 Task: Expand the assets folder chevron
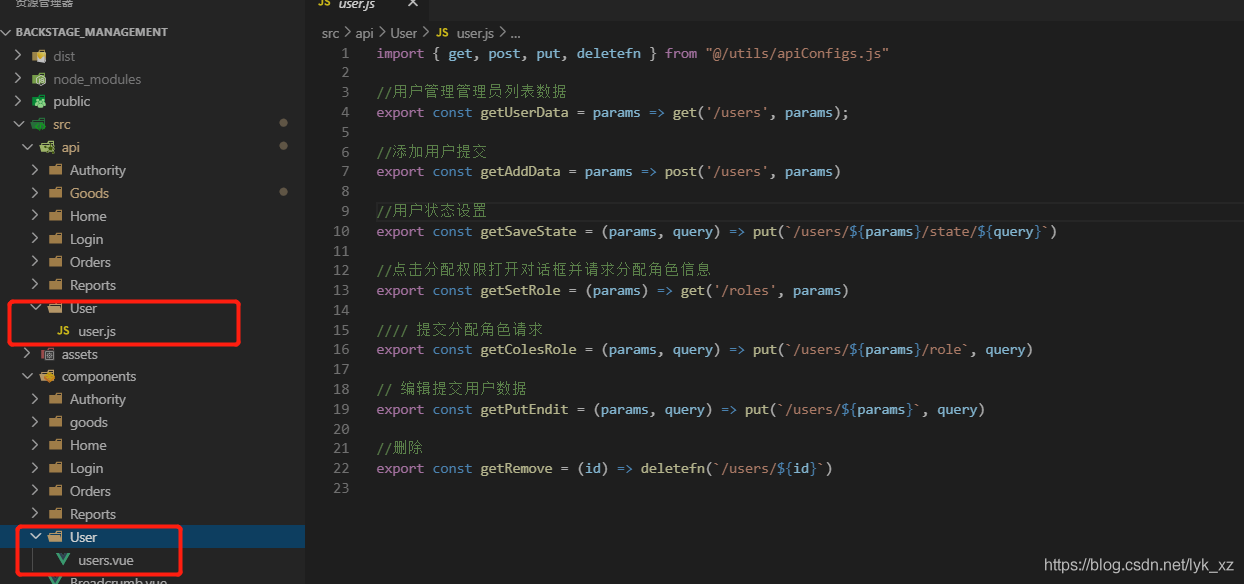coord(27,354)
